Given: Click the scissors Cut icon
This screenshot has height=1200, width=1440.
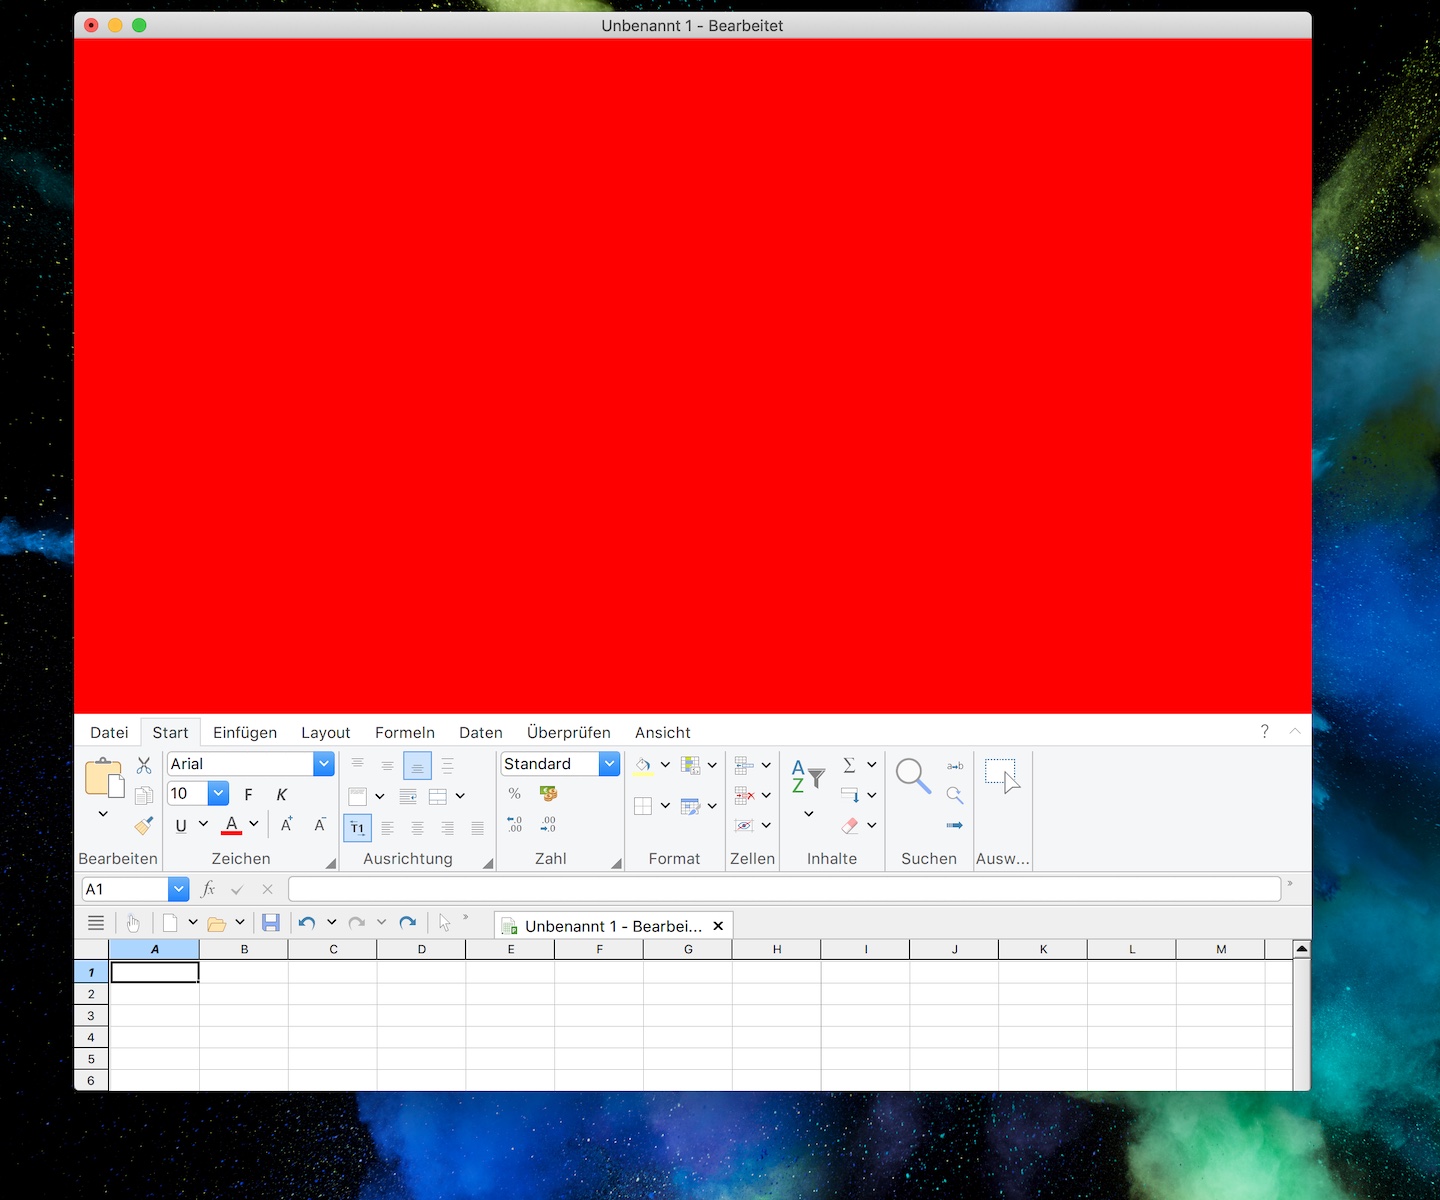Looking at the screenshot, I should point(144,765).
